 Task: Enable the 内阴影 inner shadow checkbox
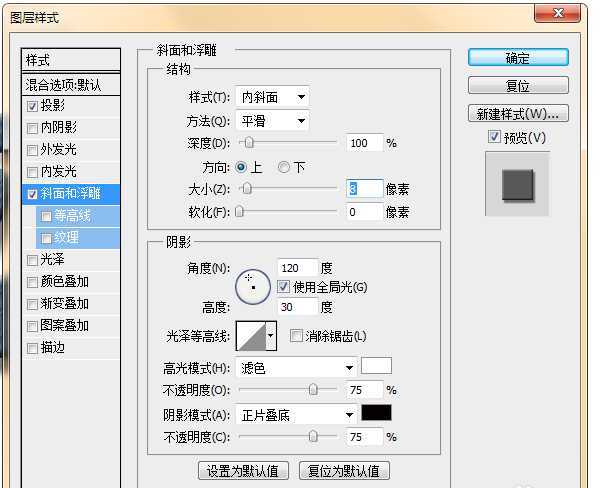(33, 128)
